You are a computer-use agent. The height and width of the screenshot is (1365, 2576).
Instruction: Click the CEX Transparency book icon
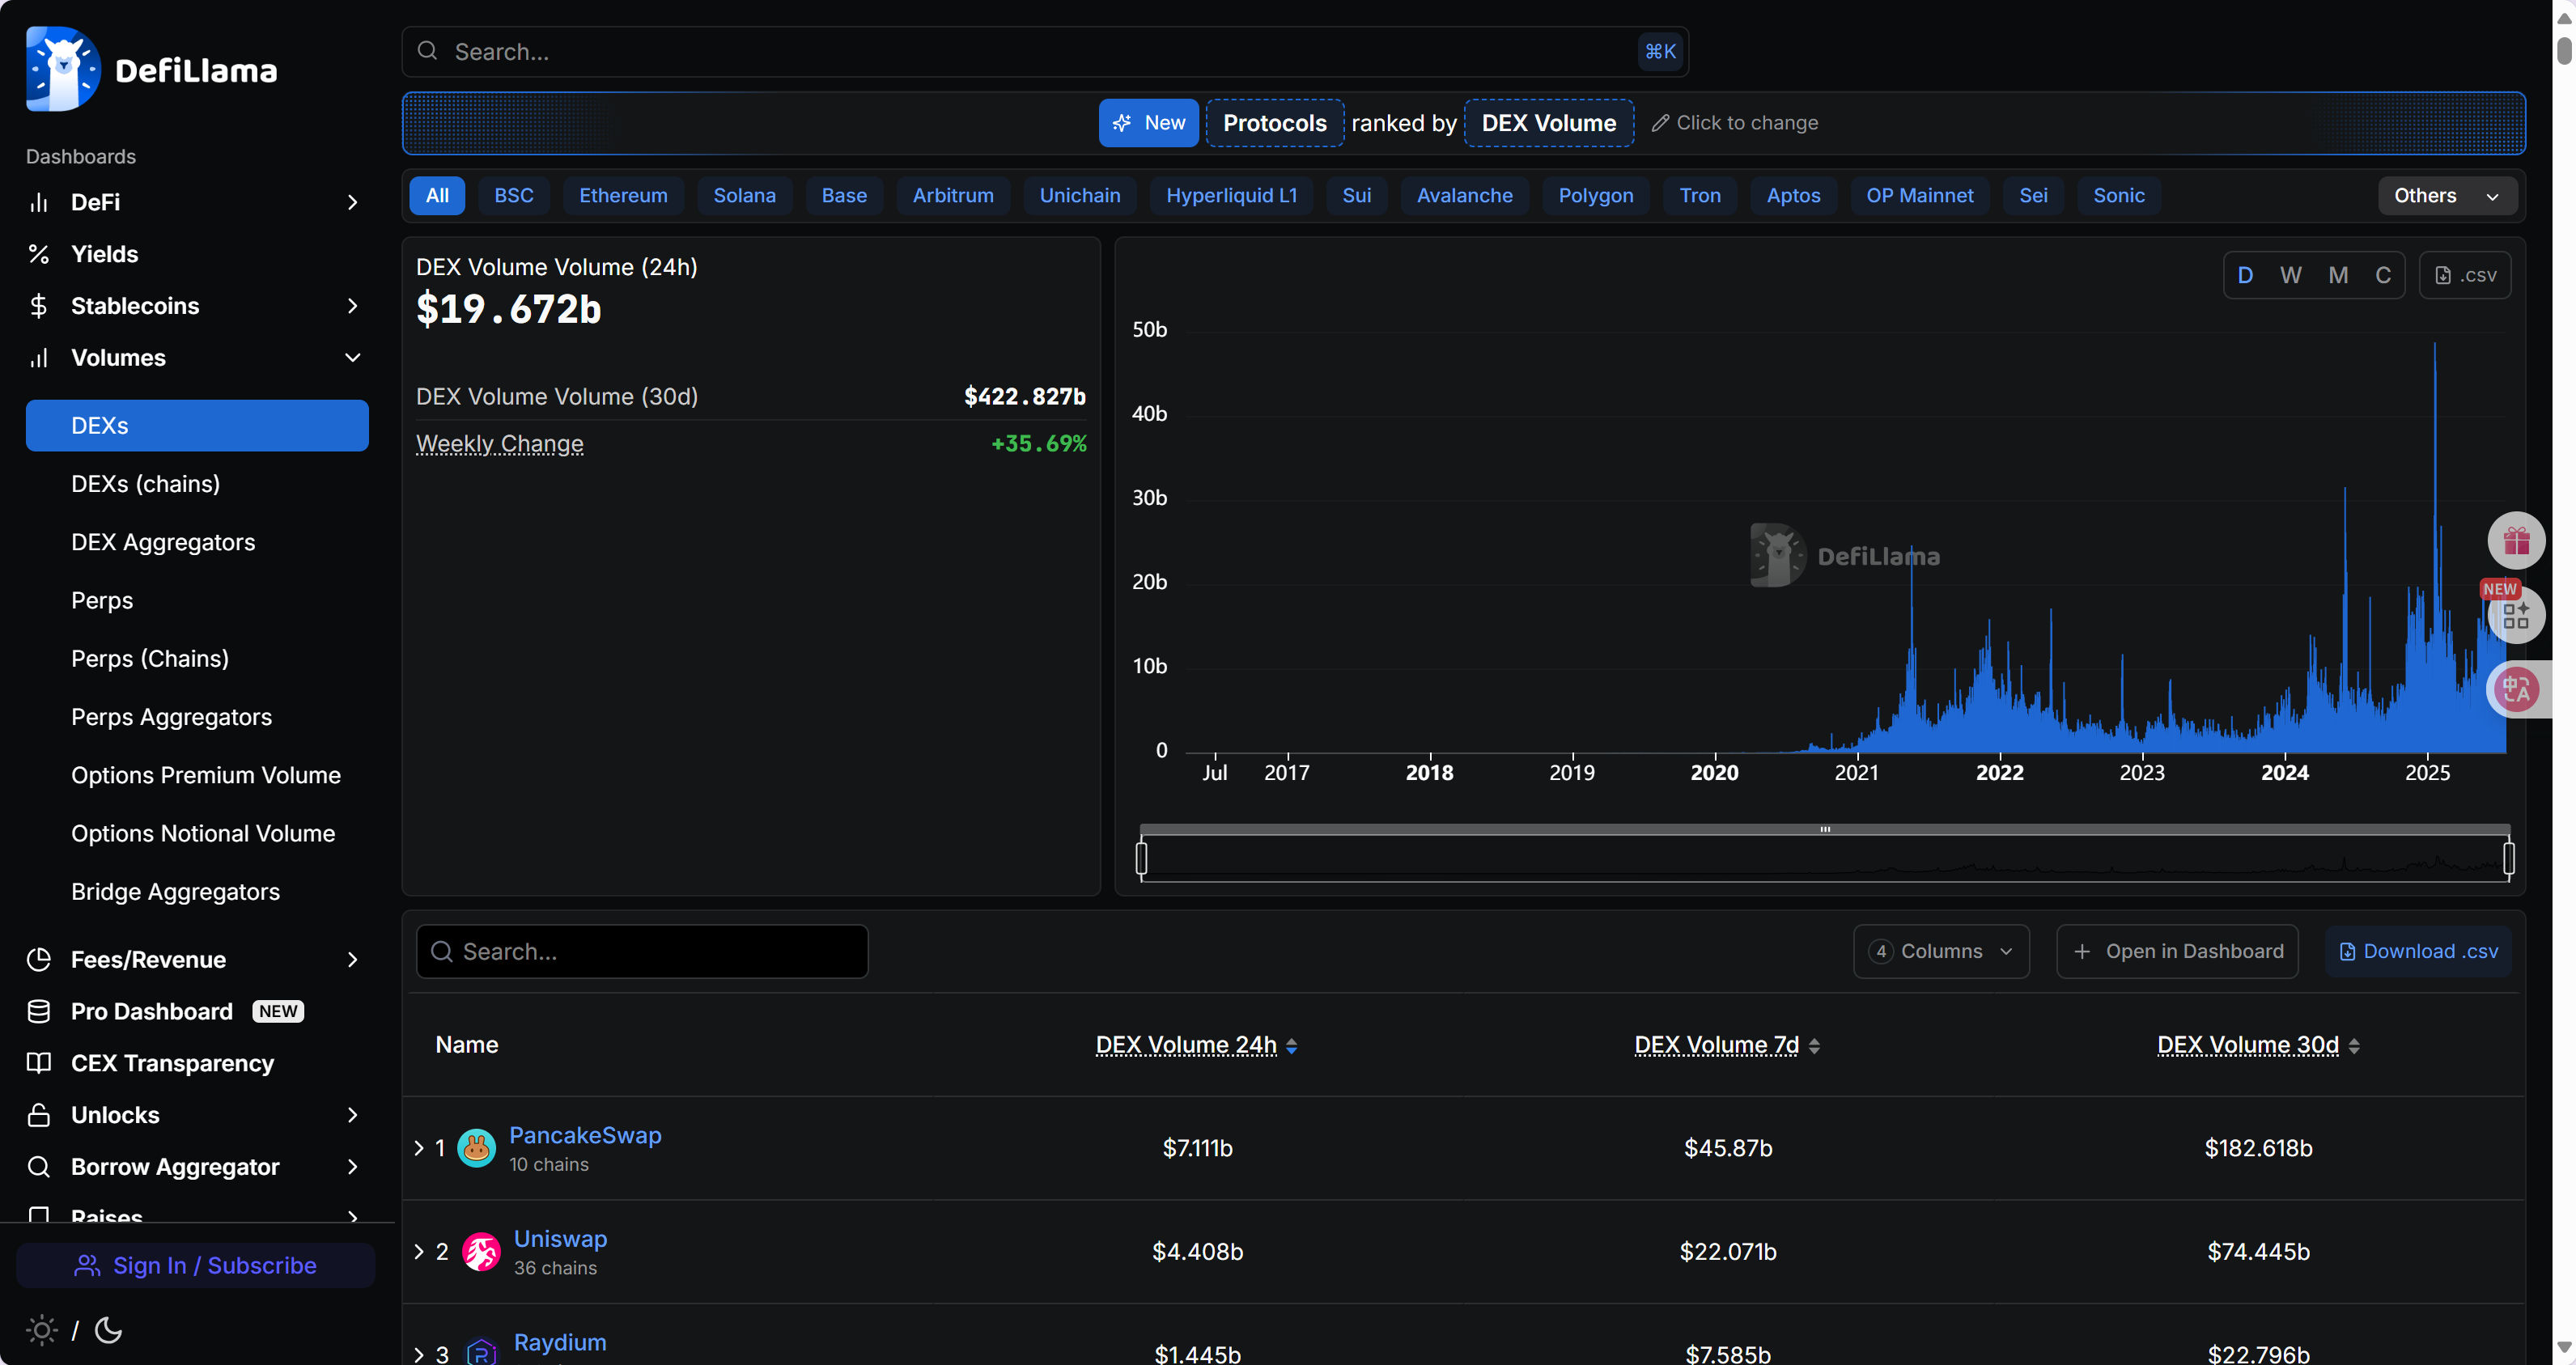point(39,1063)
